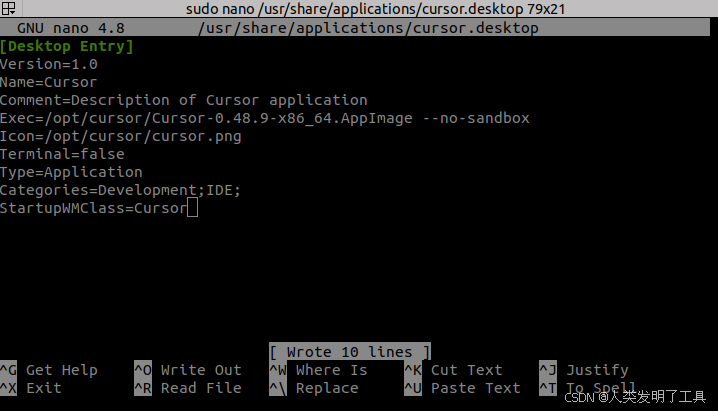The width and height of the screenshot is (718, 411).
Task: Click the '^O Write Out' shortcut
Action: point(188,370)
